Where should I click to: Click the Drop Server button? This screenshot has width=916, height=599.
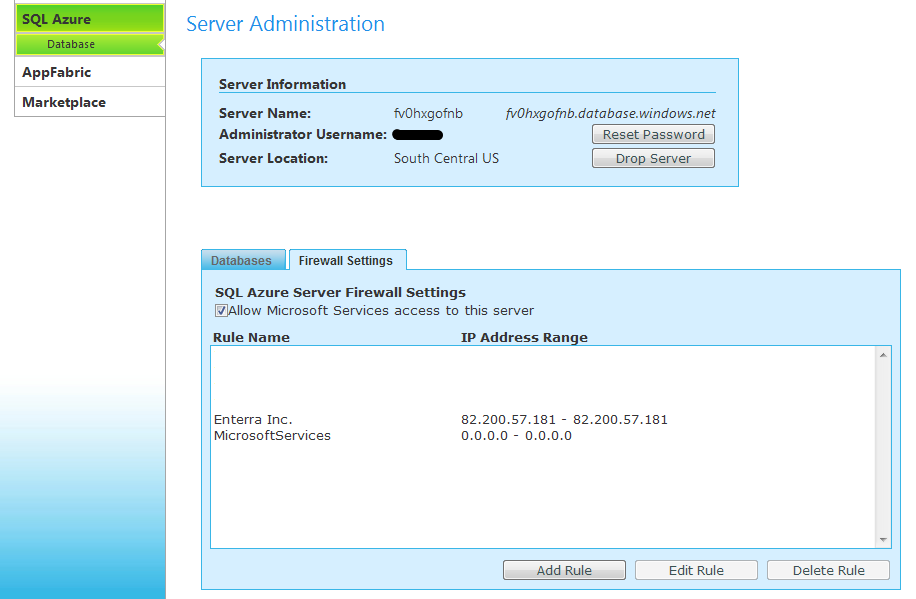pyautogui.click(x=653, y=158)
